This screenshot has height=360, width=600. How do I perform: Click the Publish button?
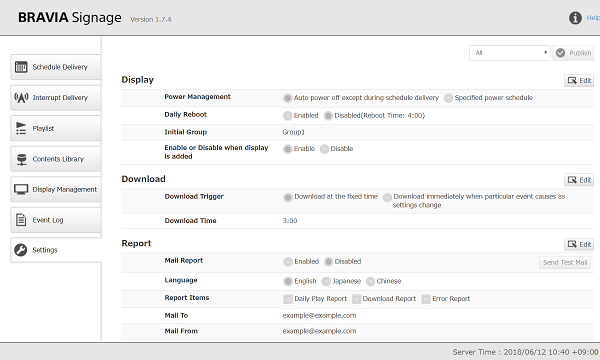pyautogui.click(x=573, y=53)
